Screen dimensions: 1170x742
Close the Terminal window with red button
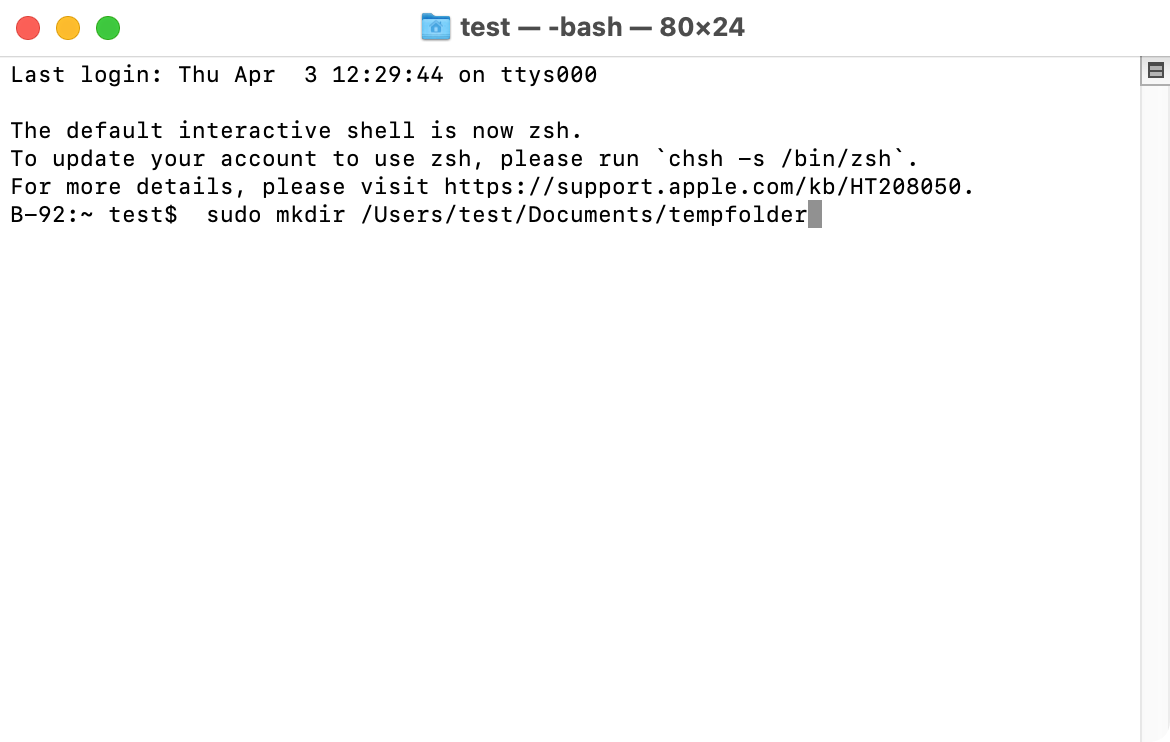tap(28, 28)
